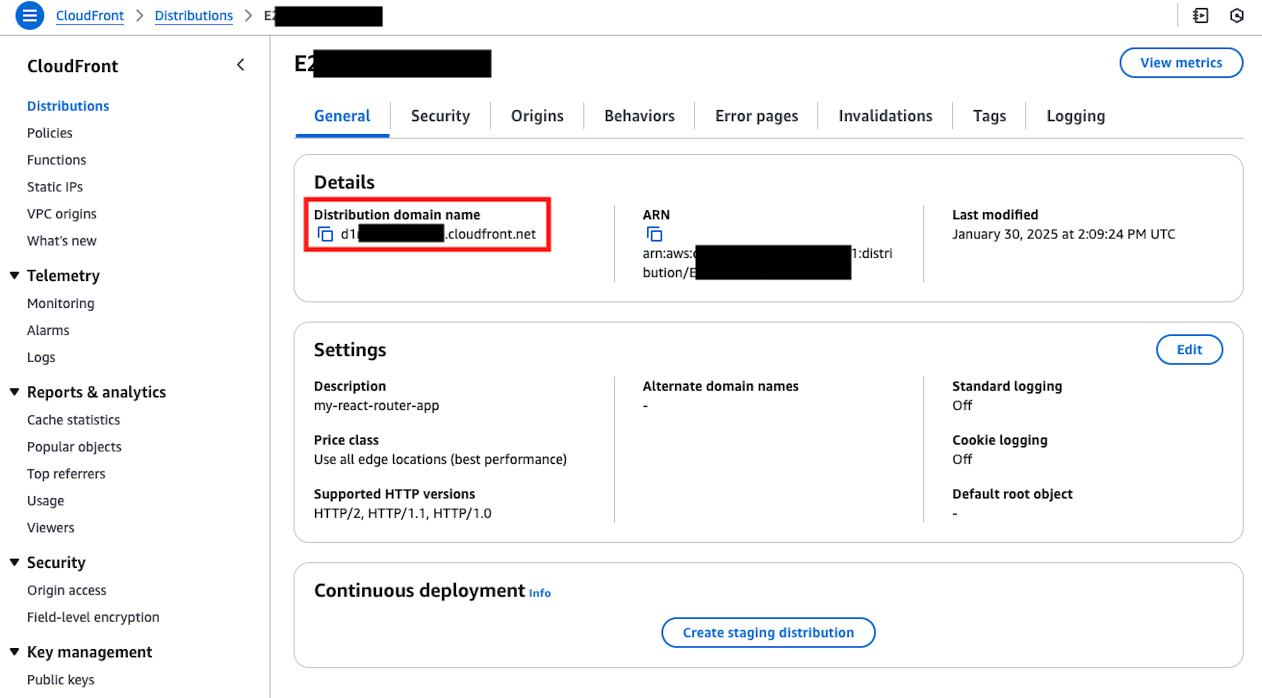Open the CloudShell icon in the top bar
1262x698 pixels.
coord(1200,16)
